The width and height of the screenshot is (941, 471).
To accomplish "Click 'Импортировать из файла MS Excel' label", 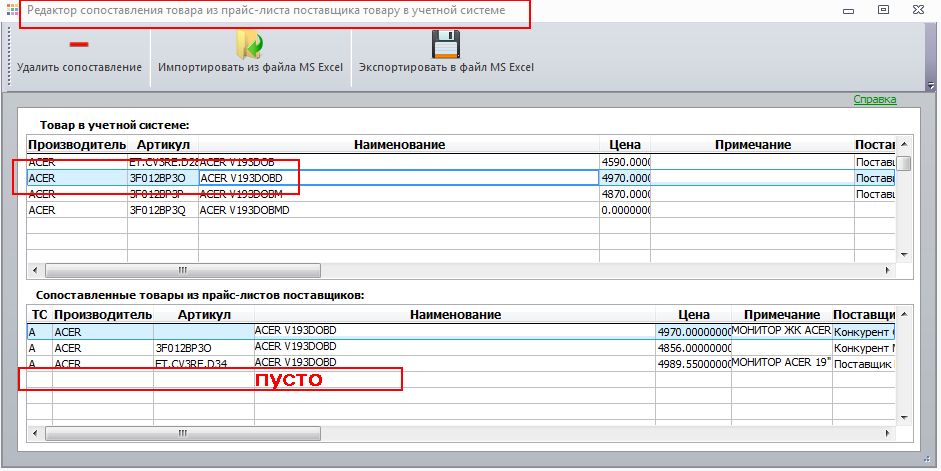I will coord(250,67).
